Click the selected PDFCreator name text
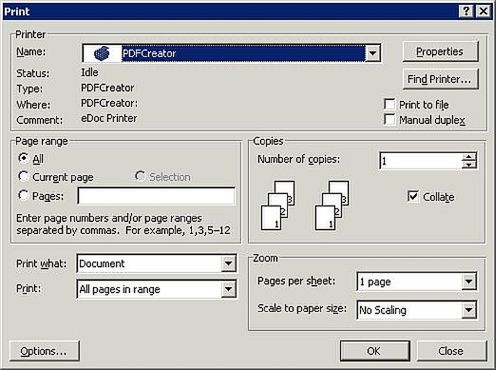The image size is (496, 370). pyautogui.click(x=149, y=53)
